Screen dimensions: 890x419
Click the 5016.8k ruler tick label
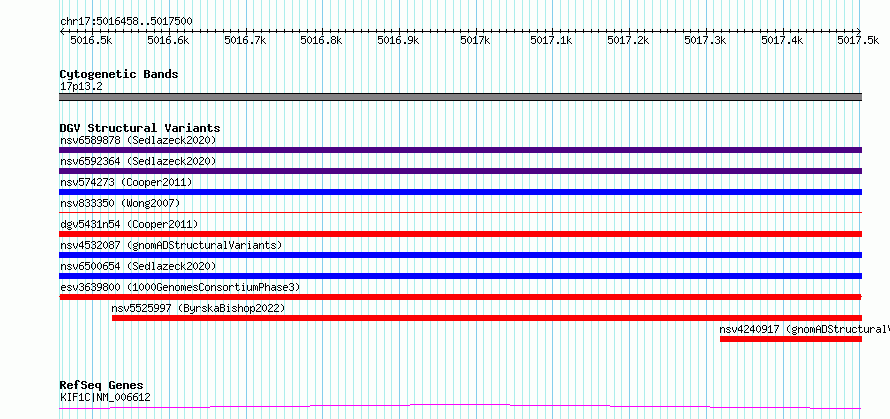tap(321, 40)
